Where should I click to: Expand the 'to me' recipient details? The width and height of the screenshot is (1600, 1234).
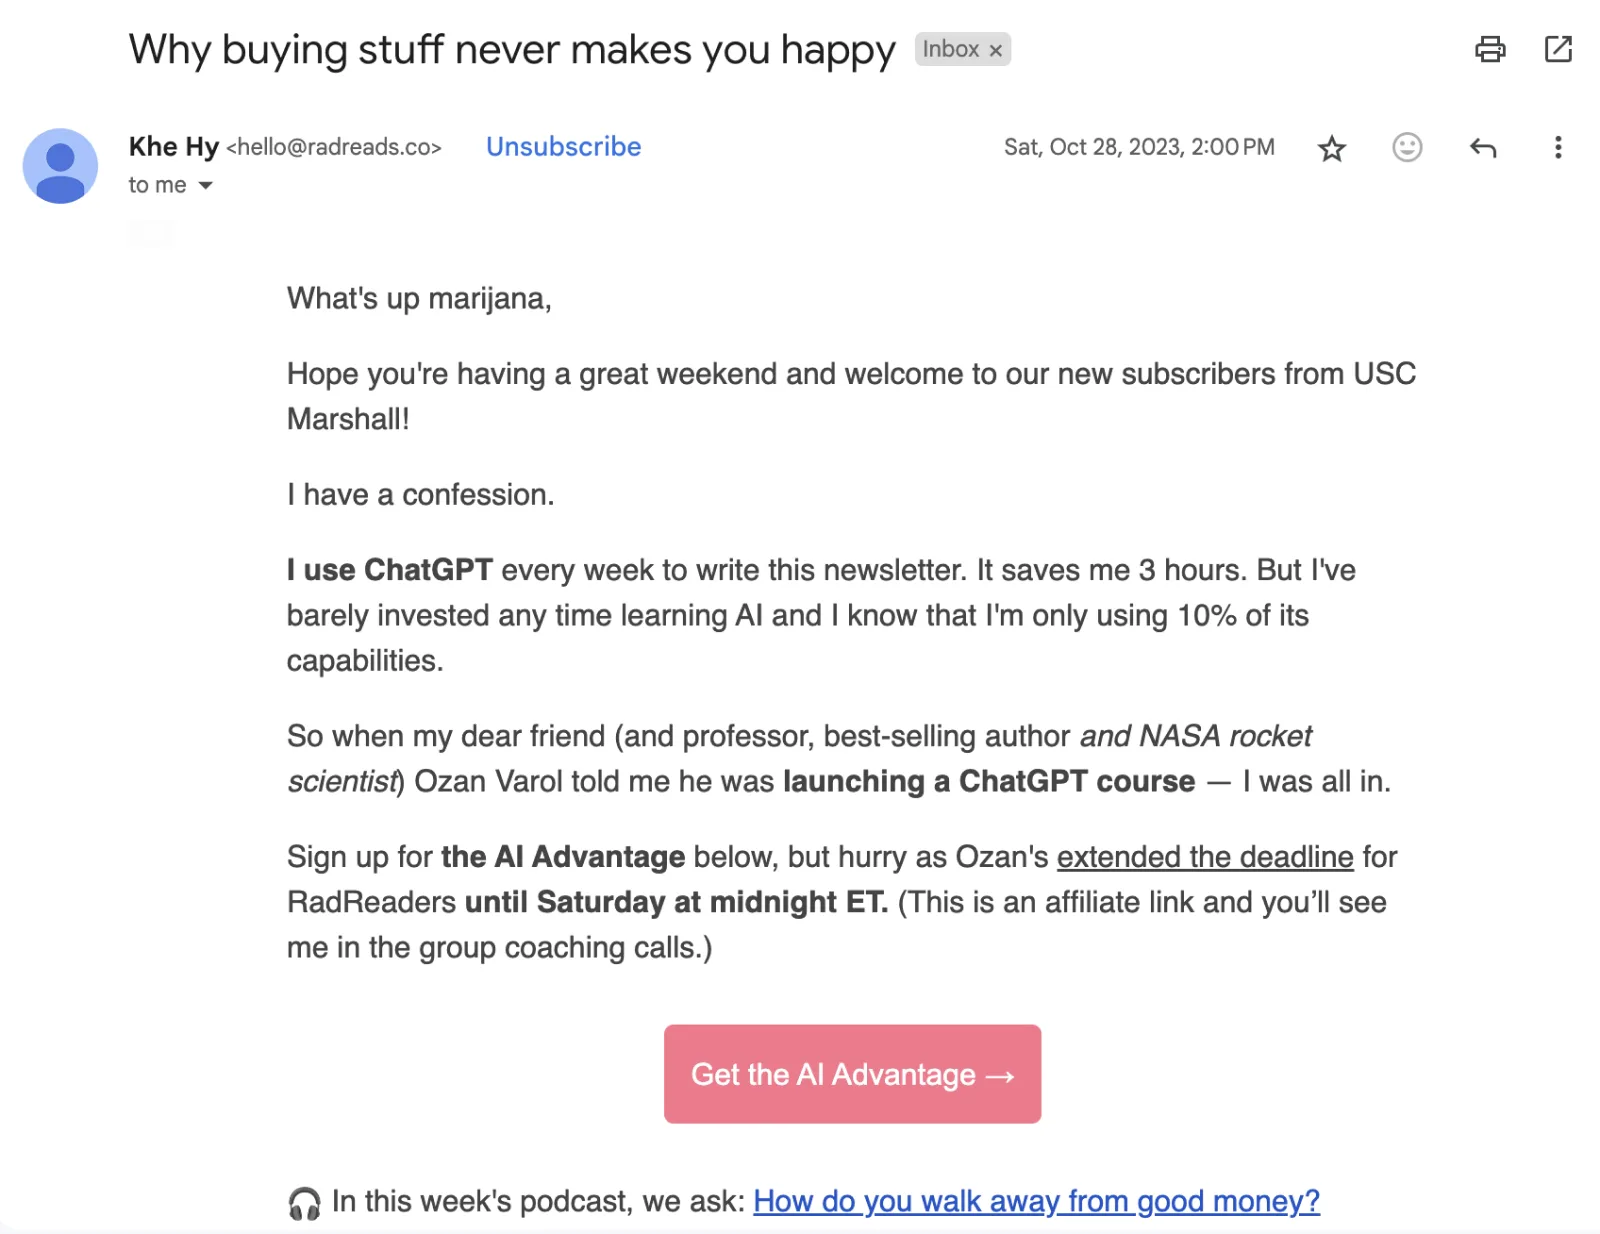[x=206, y=186]
